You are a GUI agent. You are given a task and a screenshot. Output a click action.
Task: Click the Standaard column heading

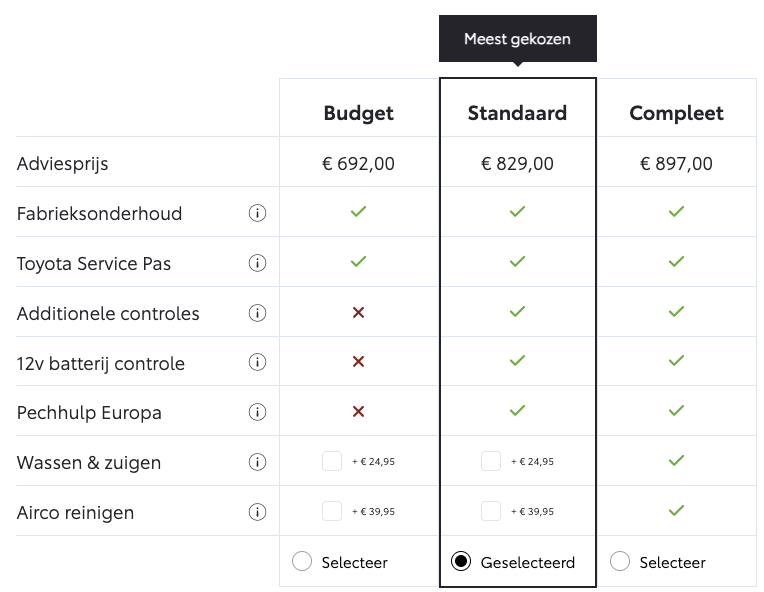tap(517, 113)
